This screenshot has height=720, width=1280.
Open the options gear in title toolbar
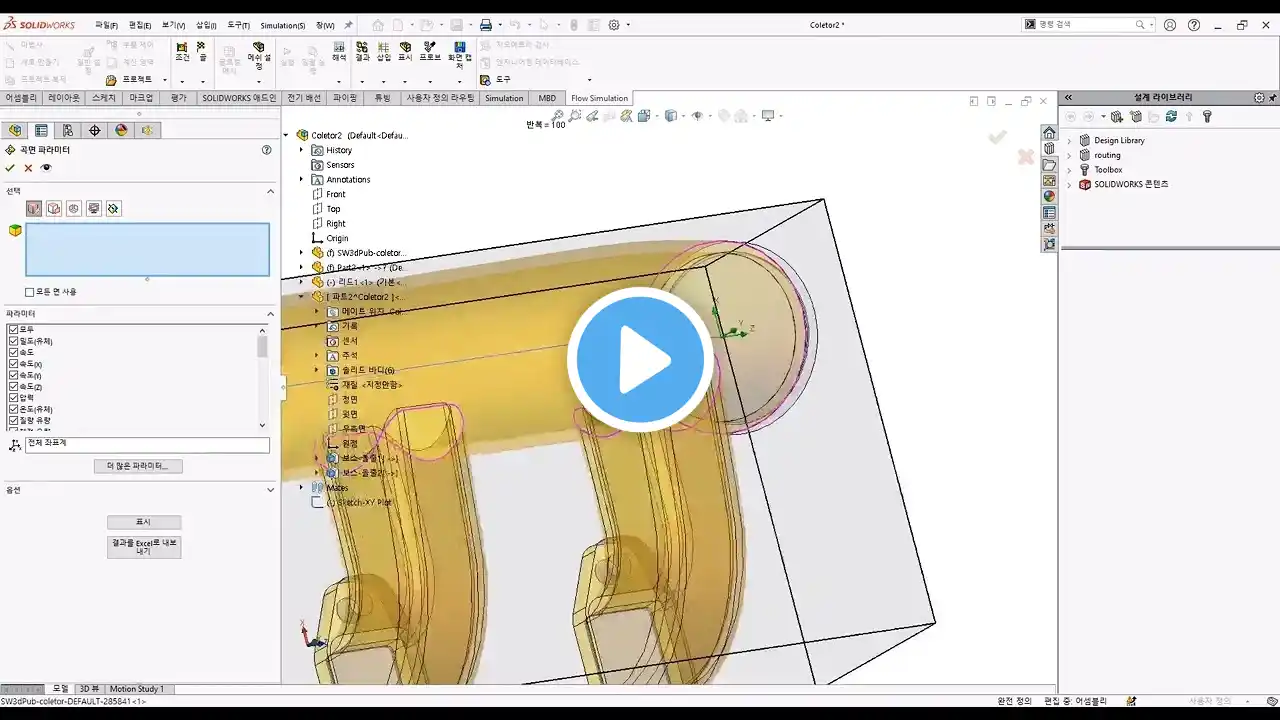tap(614, 25)
